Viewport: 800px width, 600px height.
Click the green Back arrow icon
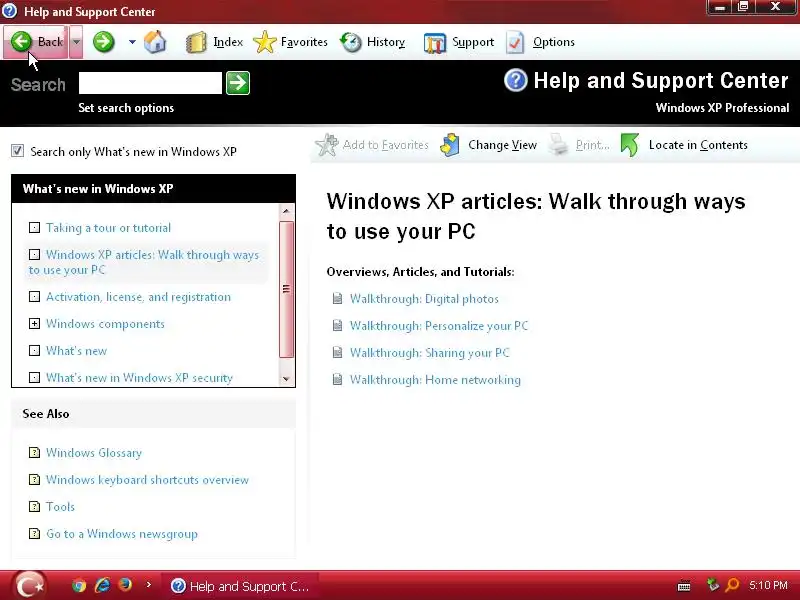click(21, 41)
